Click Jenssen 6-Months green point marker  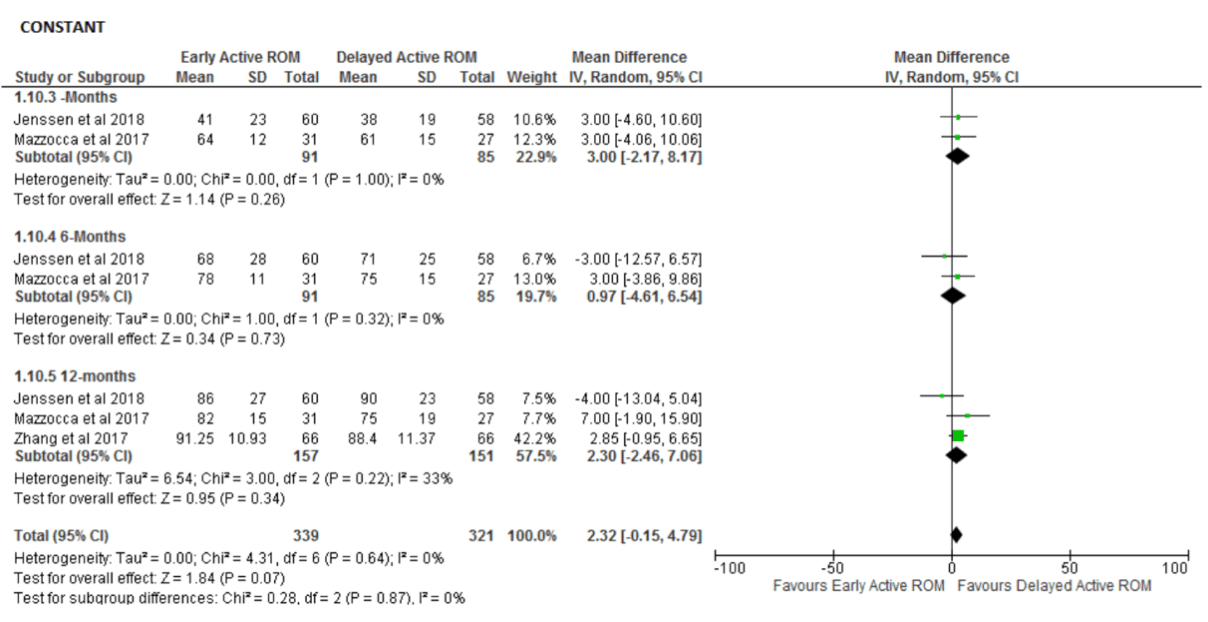[944, 257]
